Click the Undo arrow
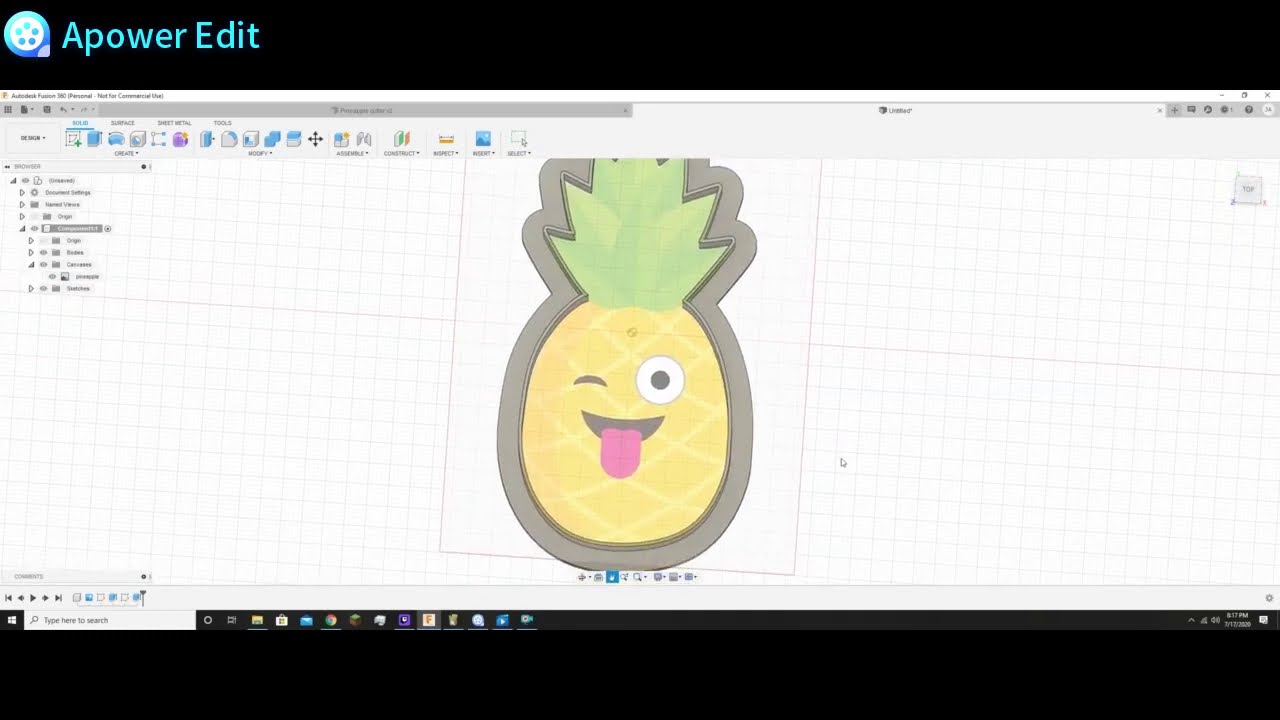The width and height of the screenshot is (1280, 720). pos(63,110)
